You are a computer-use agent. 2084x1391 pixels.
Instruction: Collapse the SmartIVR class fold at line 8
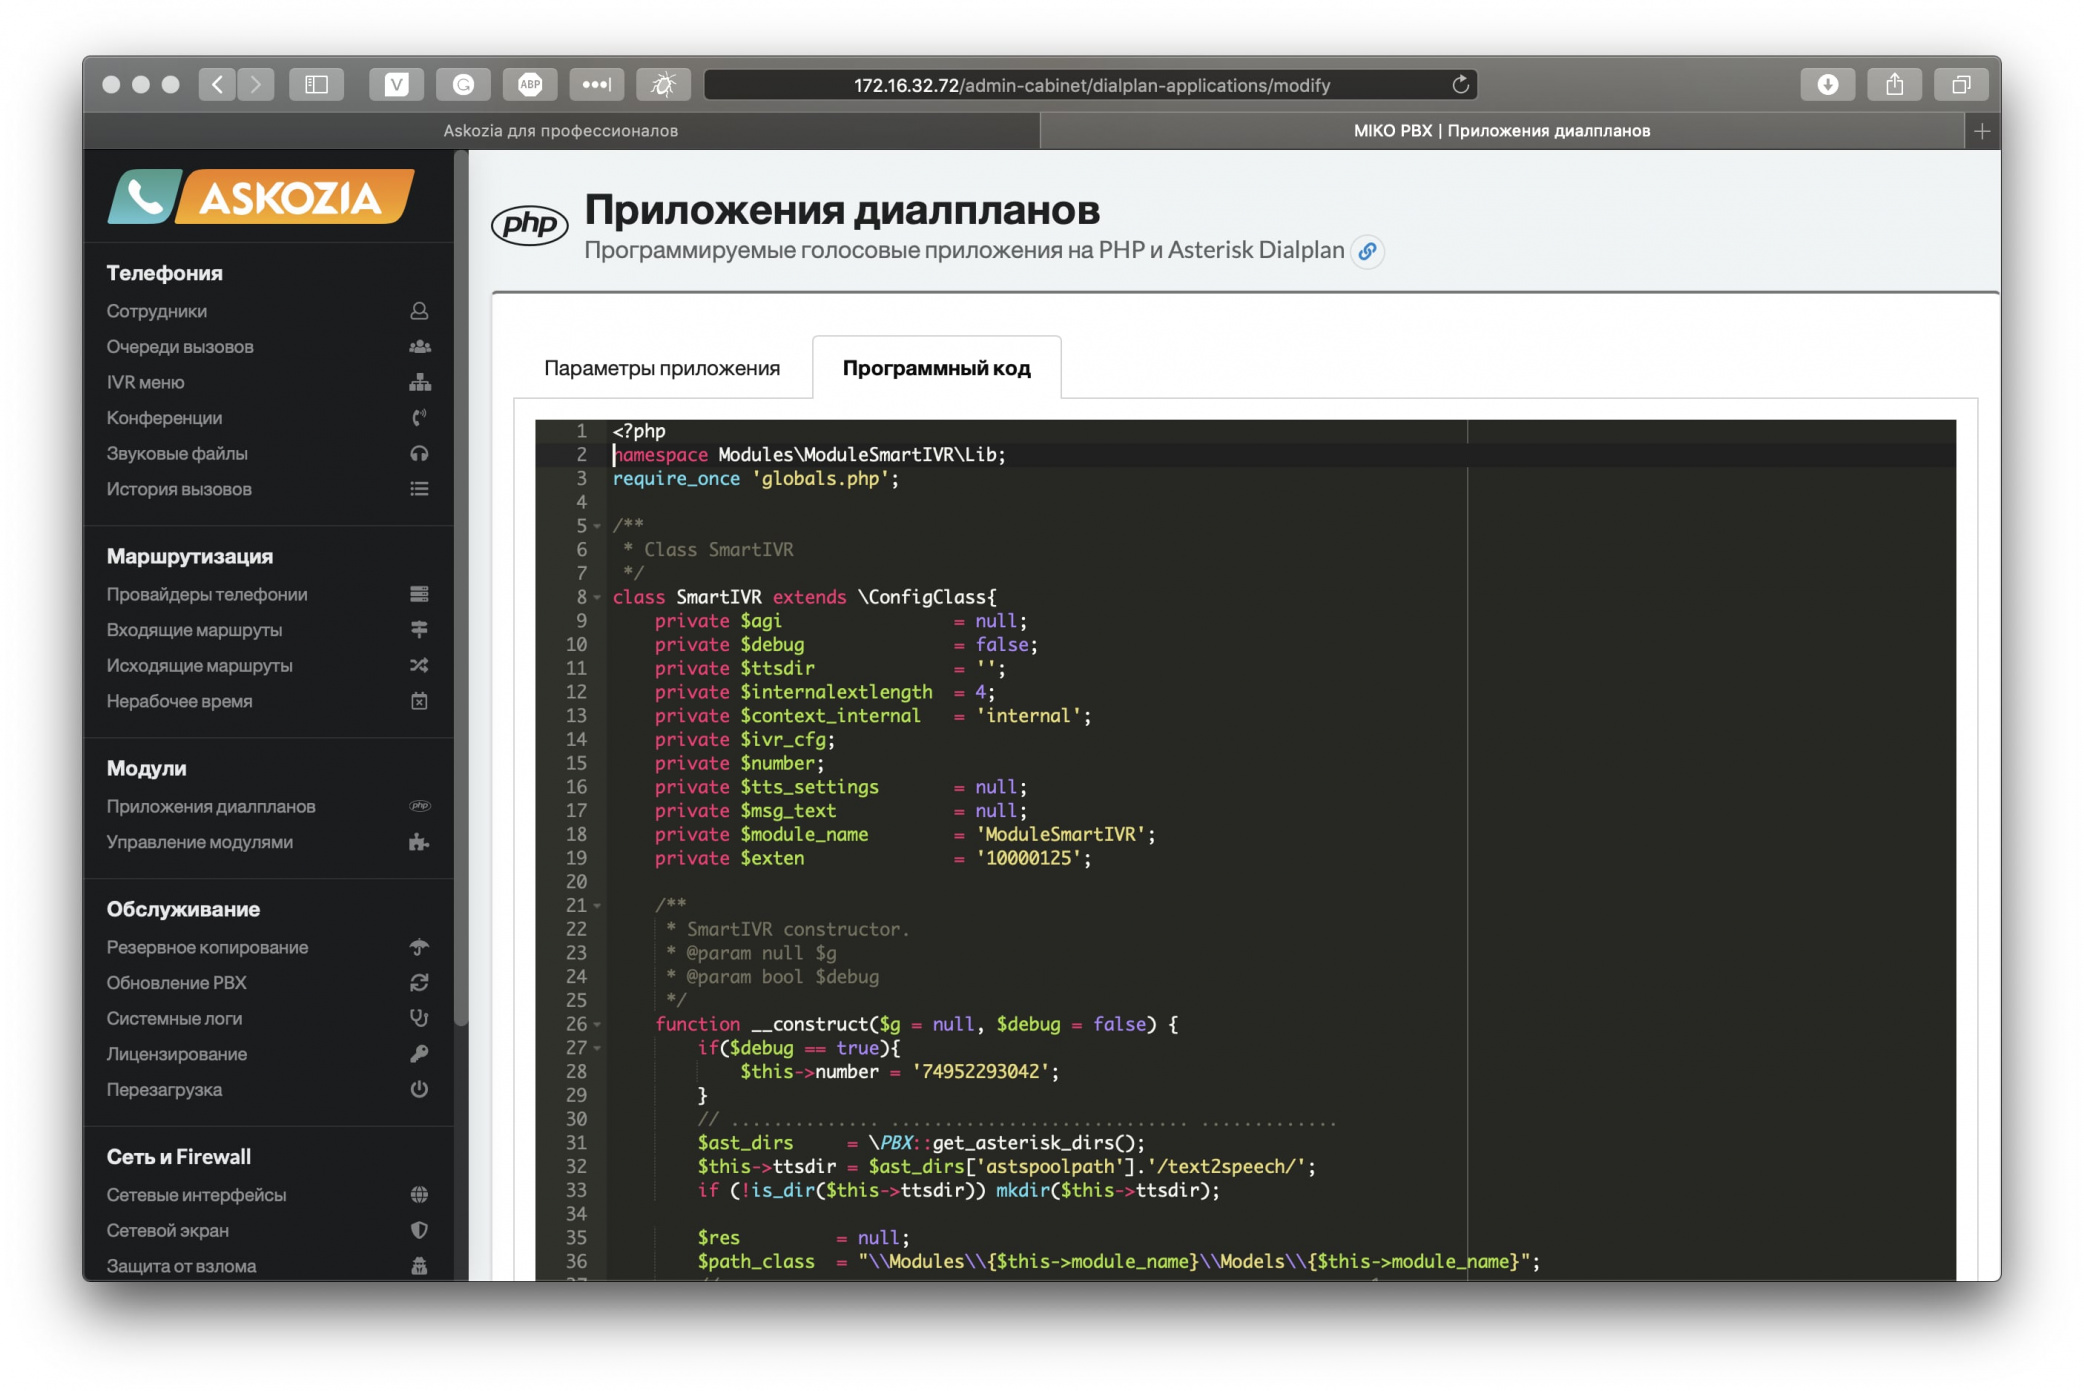coord(597,596)
